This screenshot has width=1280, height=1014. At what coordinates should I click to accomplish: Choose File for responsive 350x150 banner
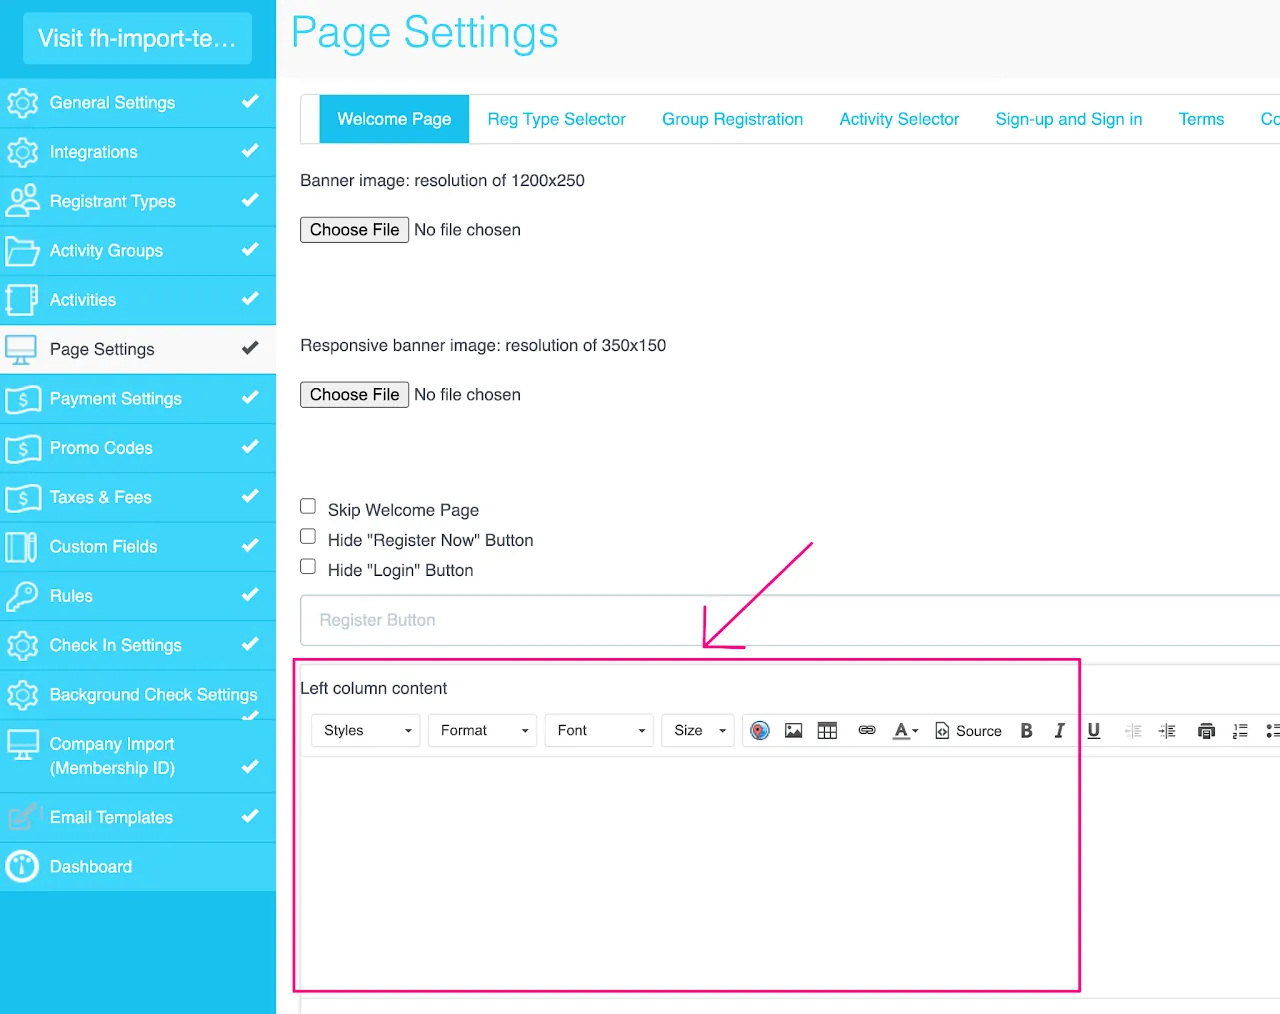[355, 395]
